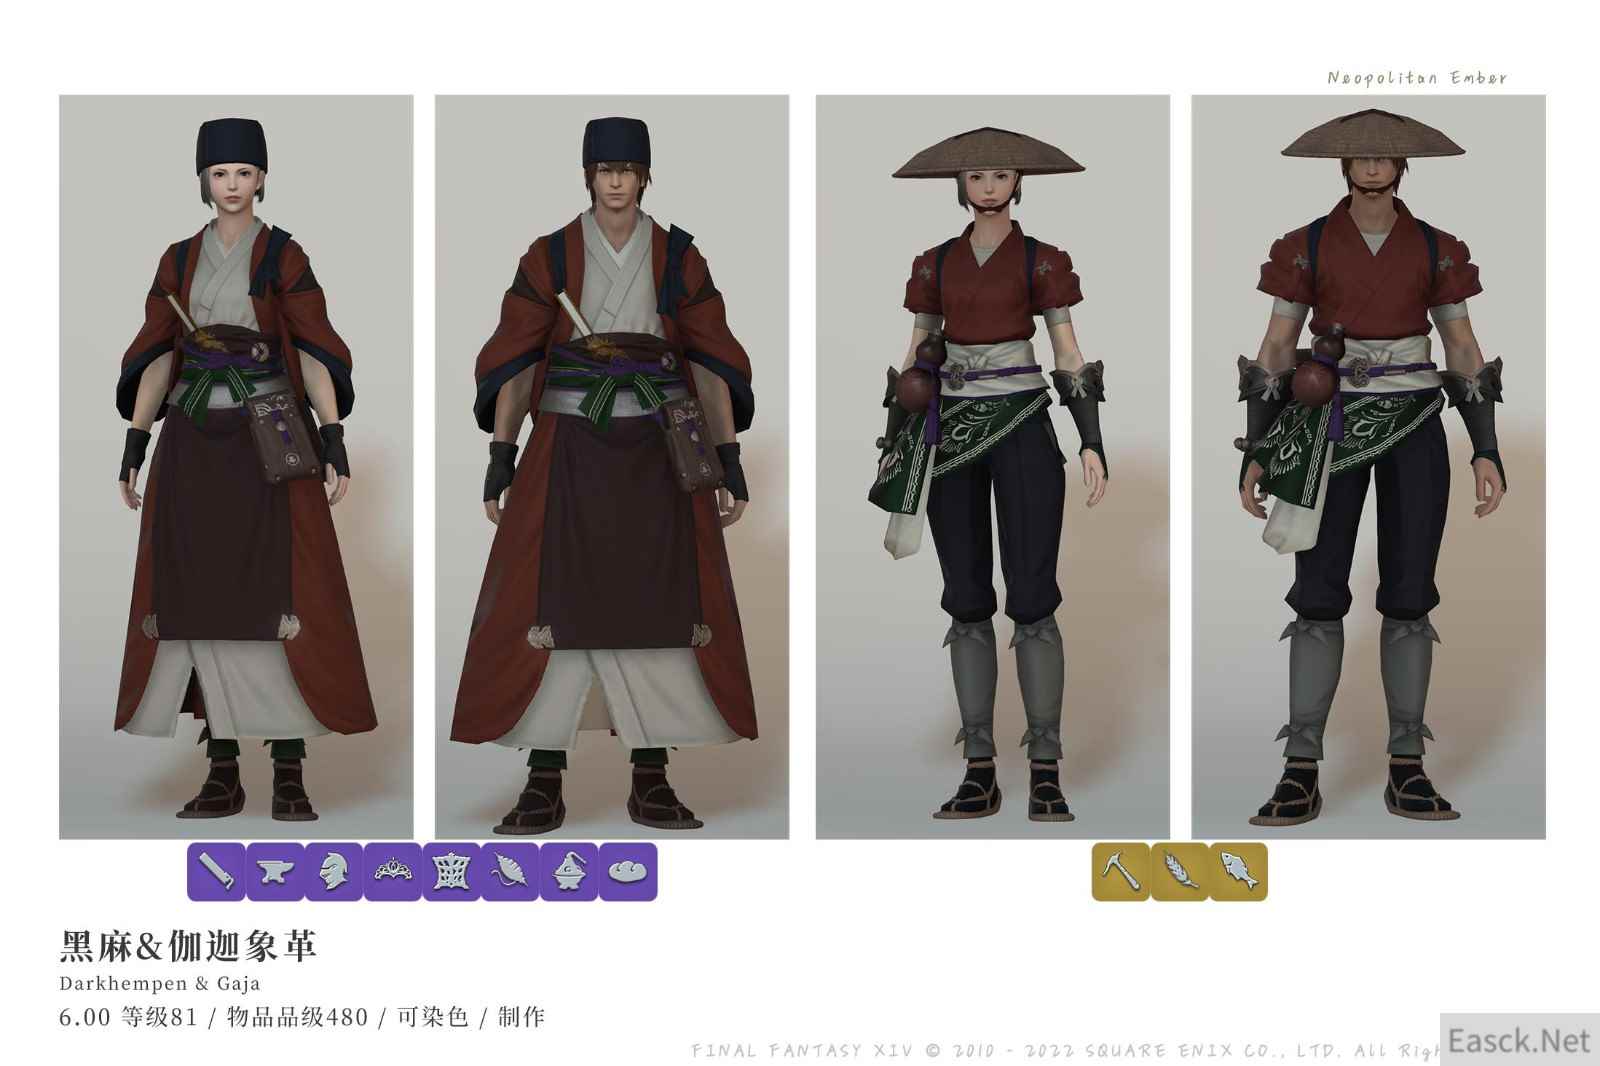The image size is (1600, 1066).
Task: Click the Easck.Net watermark
Action: pyautogui.click(x=1519, y=1040)
